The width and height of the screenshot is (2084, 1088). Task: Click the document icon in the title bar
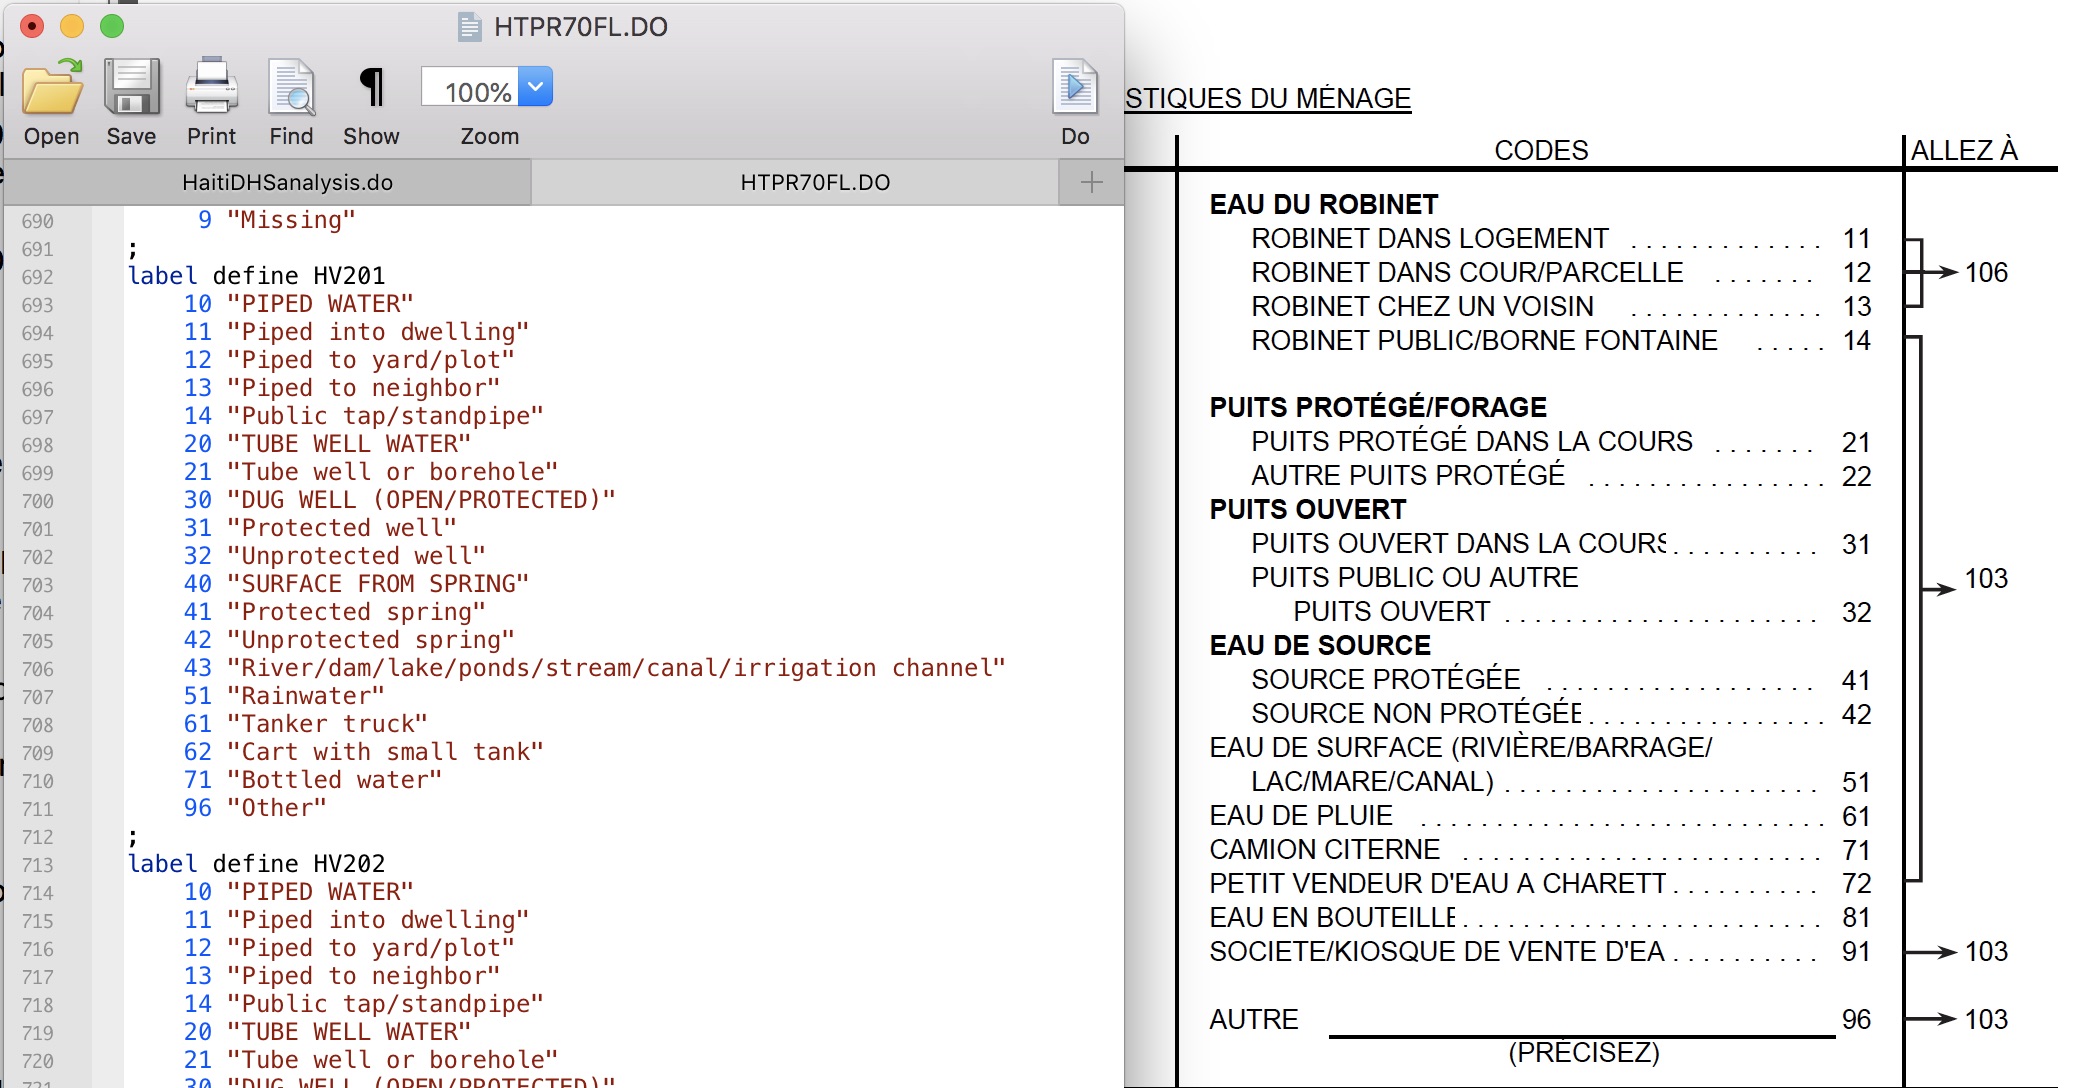[x=469, y=27]
